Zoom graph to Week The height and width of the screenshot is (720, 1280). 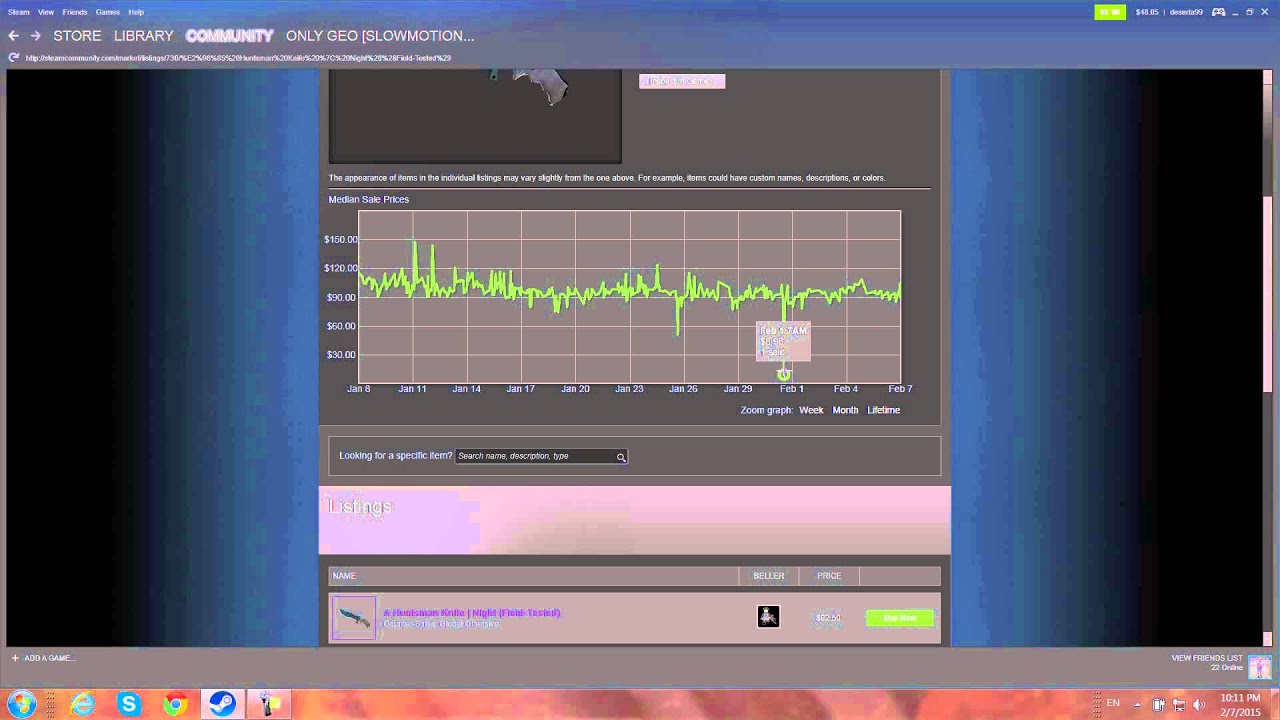click(811, 410)
